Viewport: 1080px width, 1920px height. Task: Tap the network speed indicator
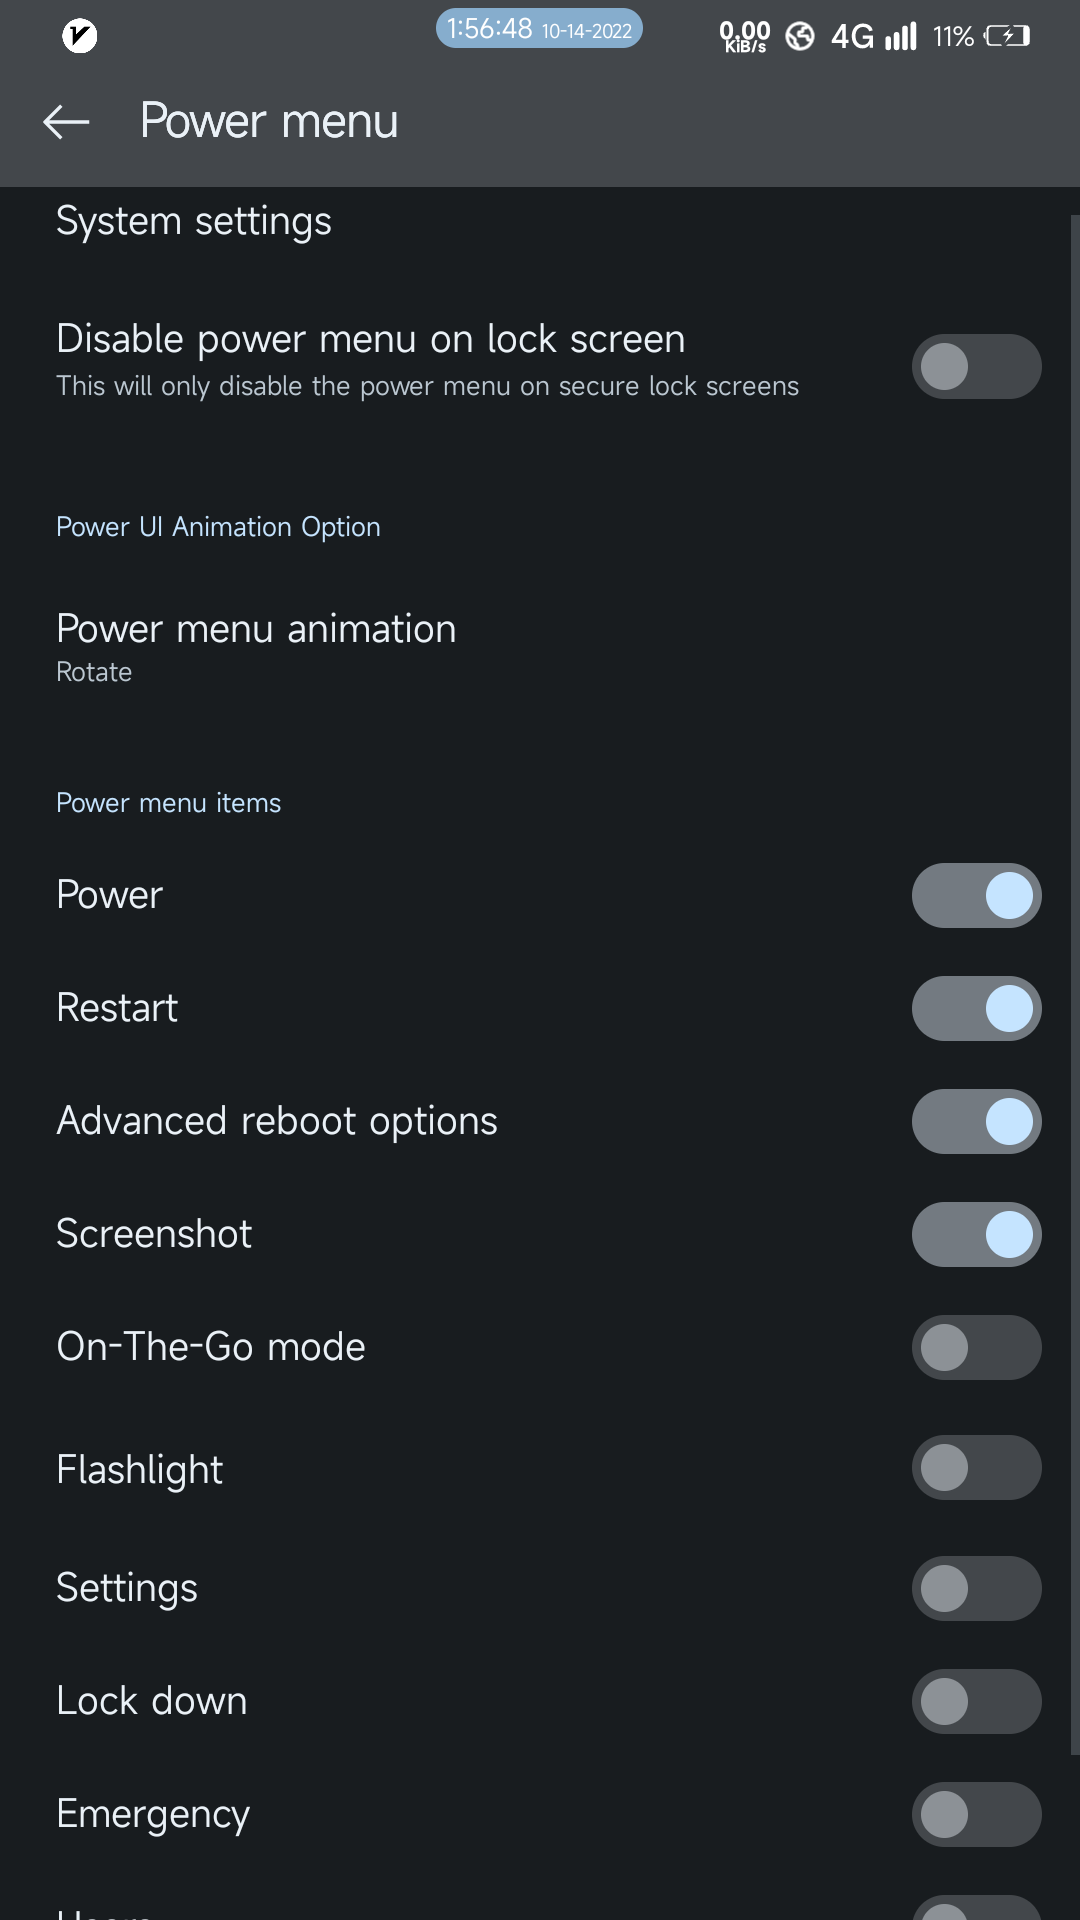pyautogui.click(x=745, y=37)
